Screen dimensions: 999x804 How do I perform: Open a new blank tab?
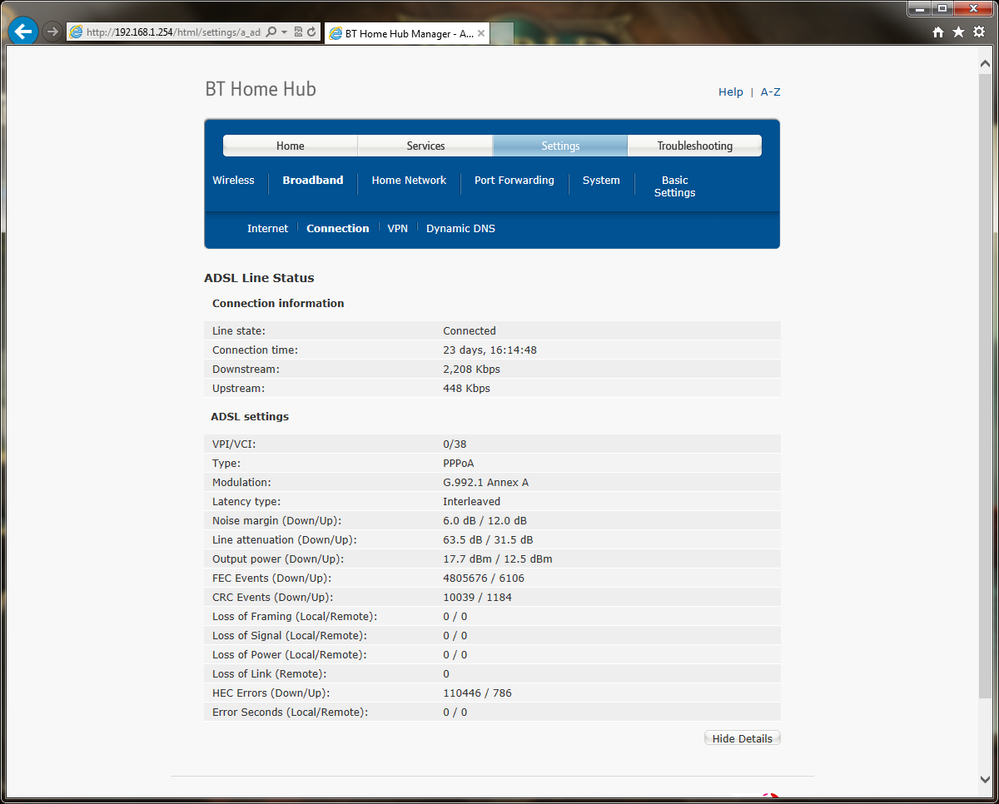(502, 33)
